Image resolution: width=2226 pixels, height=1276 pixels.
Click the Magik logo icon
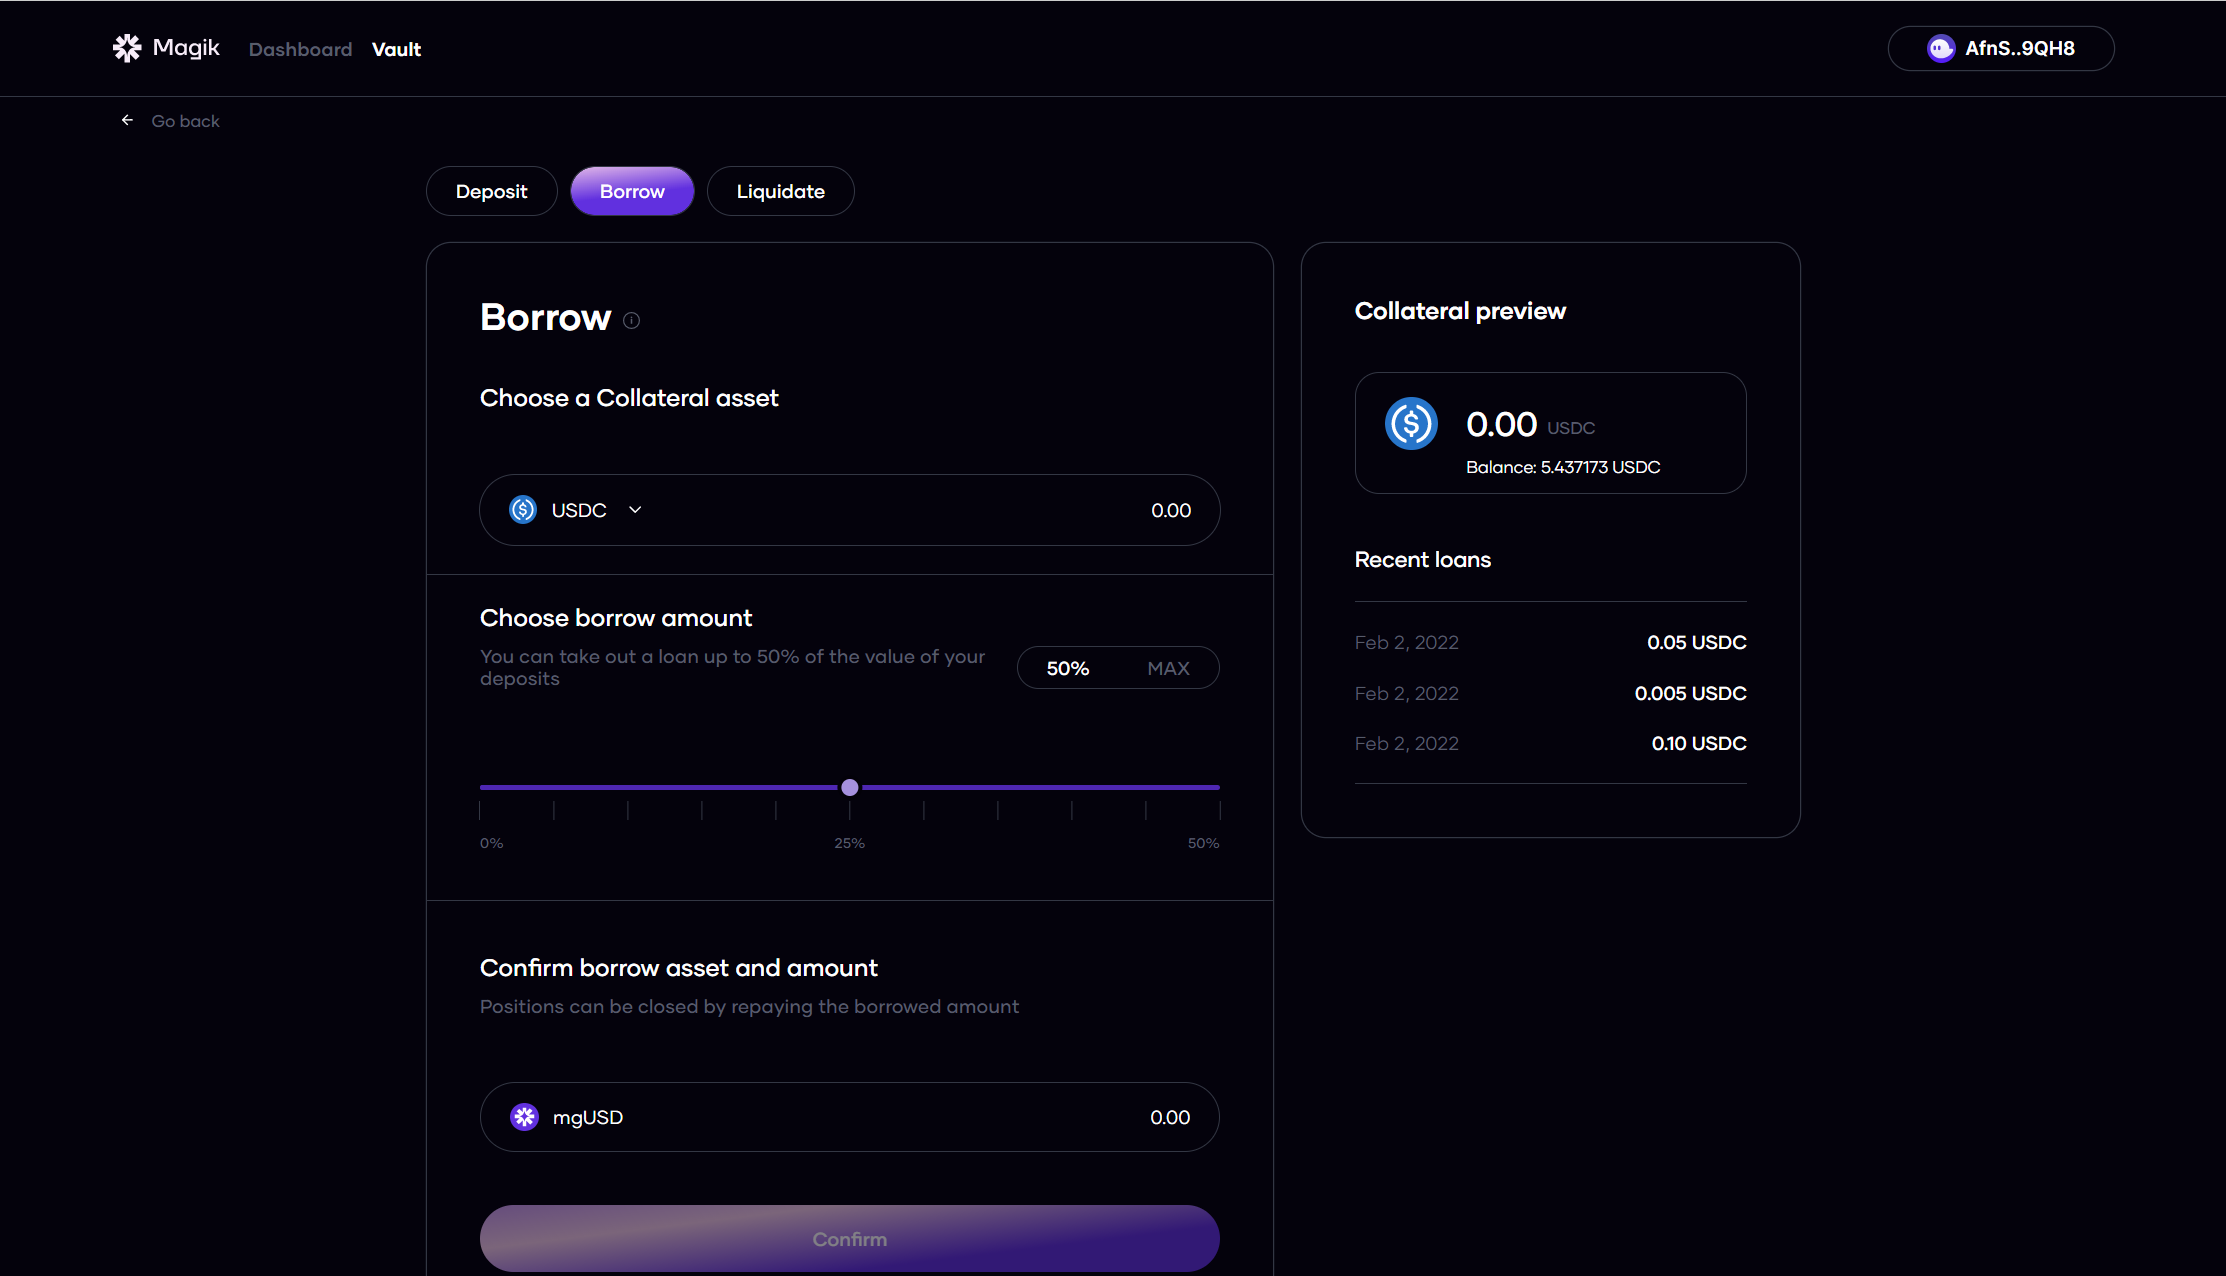point(127,48)
